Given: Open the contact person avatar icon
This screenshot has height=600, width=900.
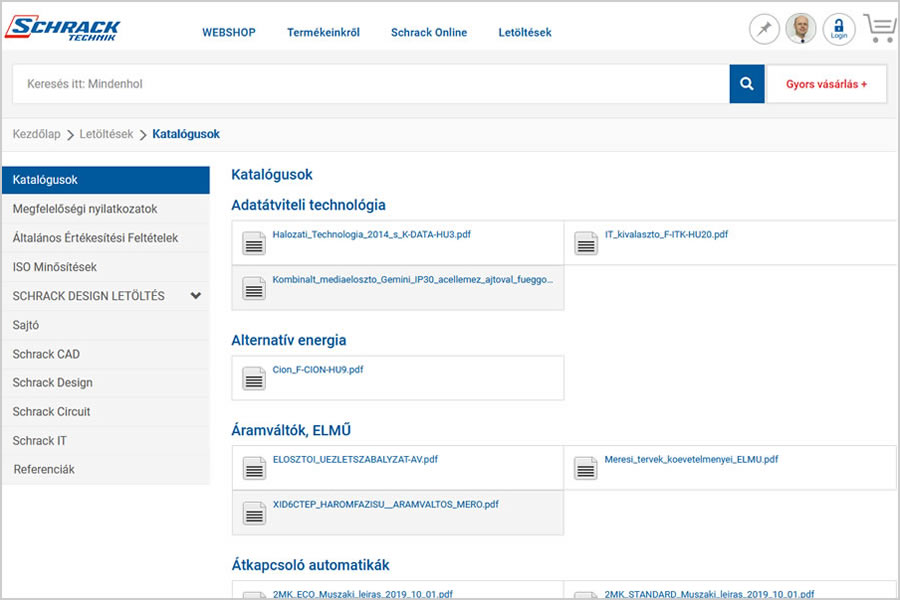Looking at the screenshot, I should 801,29.
